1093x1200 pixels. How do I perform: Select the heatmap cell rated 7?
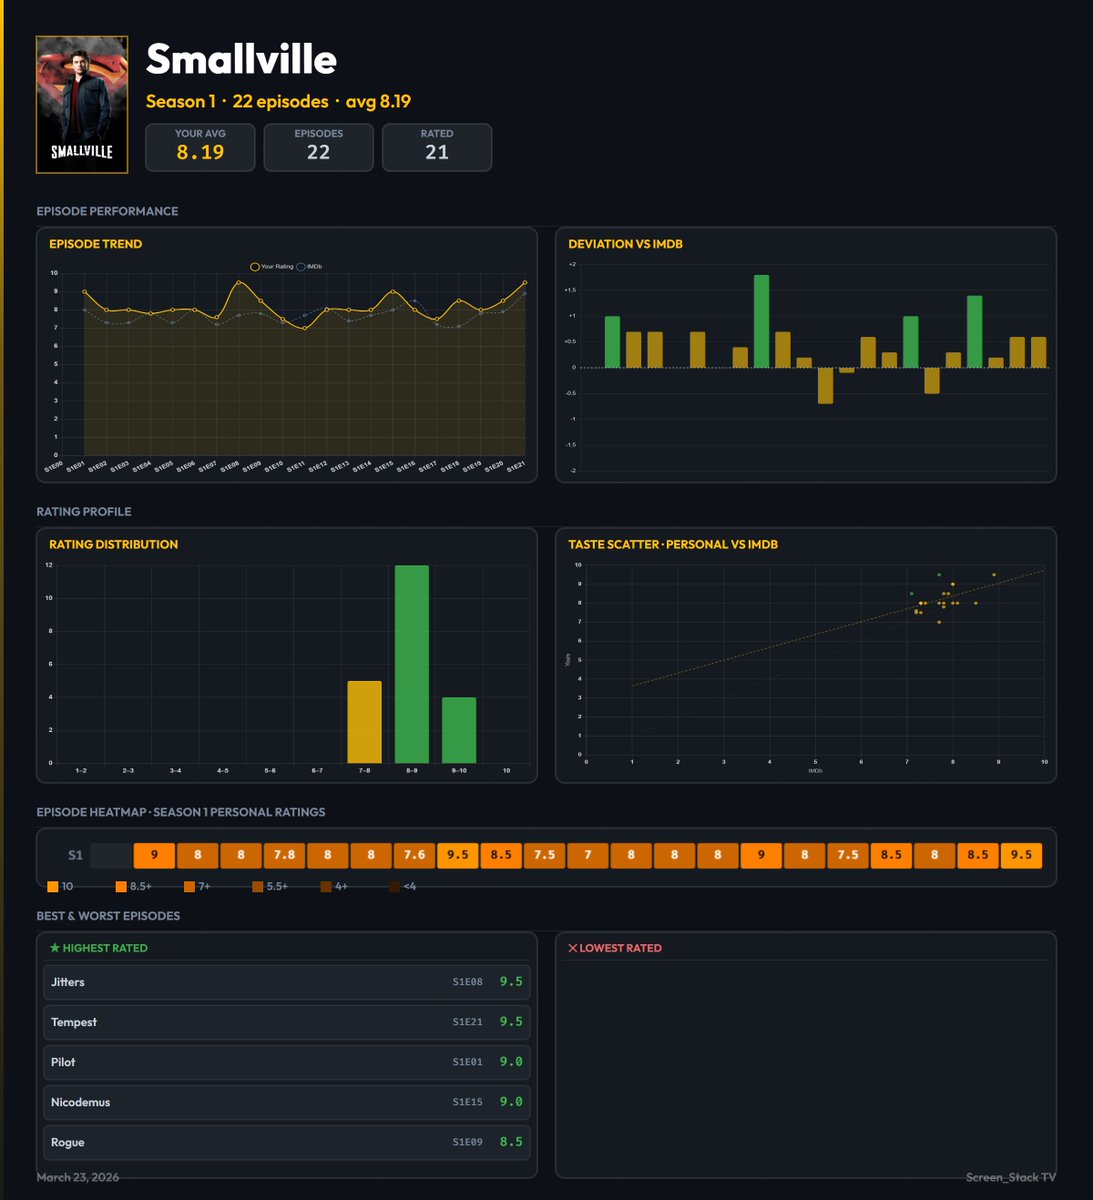(x=588, y=855)
